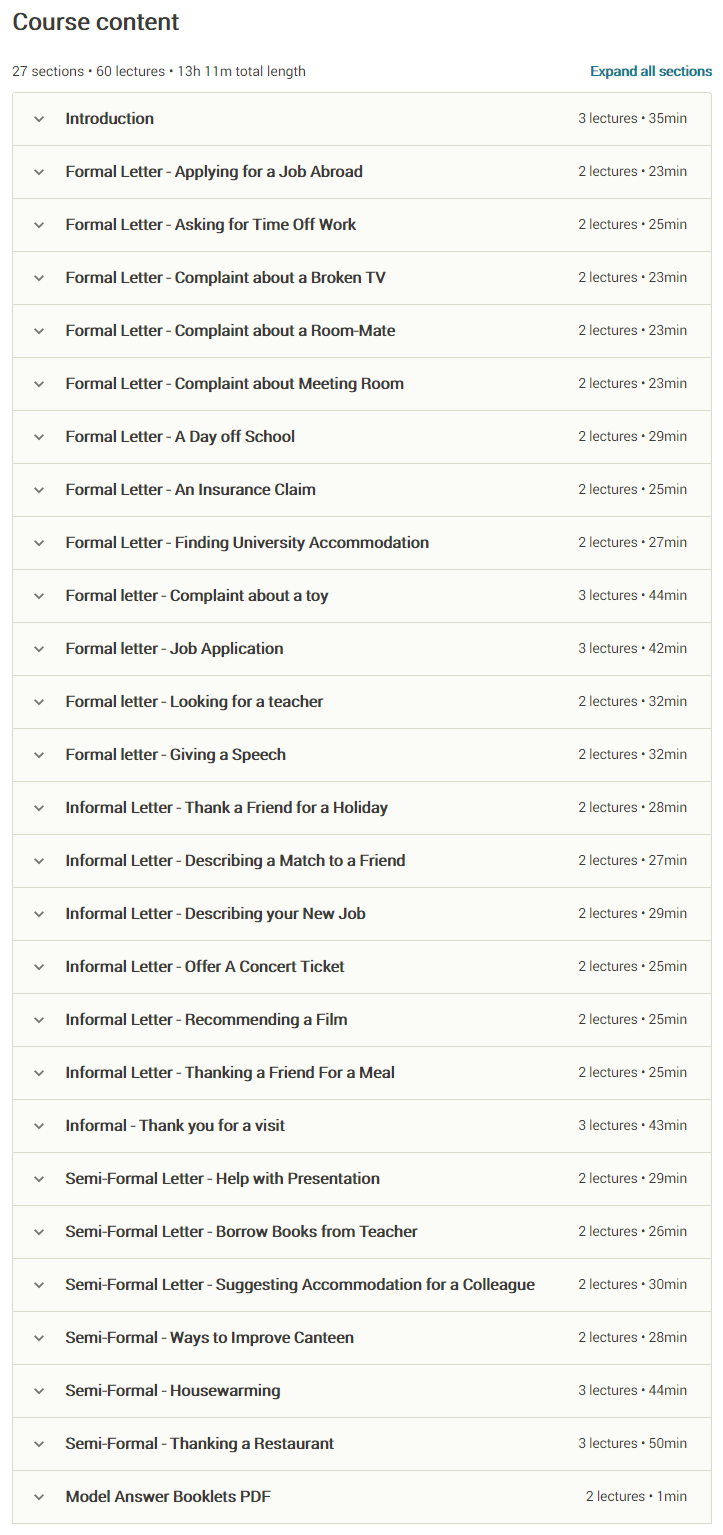723x1535 pixels.
Task: Click chevron next to Complaint about a Broken TV
Action: pyautogui.click(x=39, y=278)
